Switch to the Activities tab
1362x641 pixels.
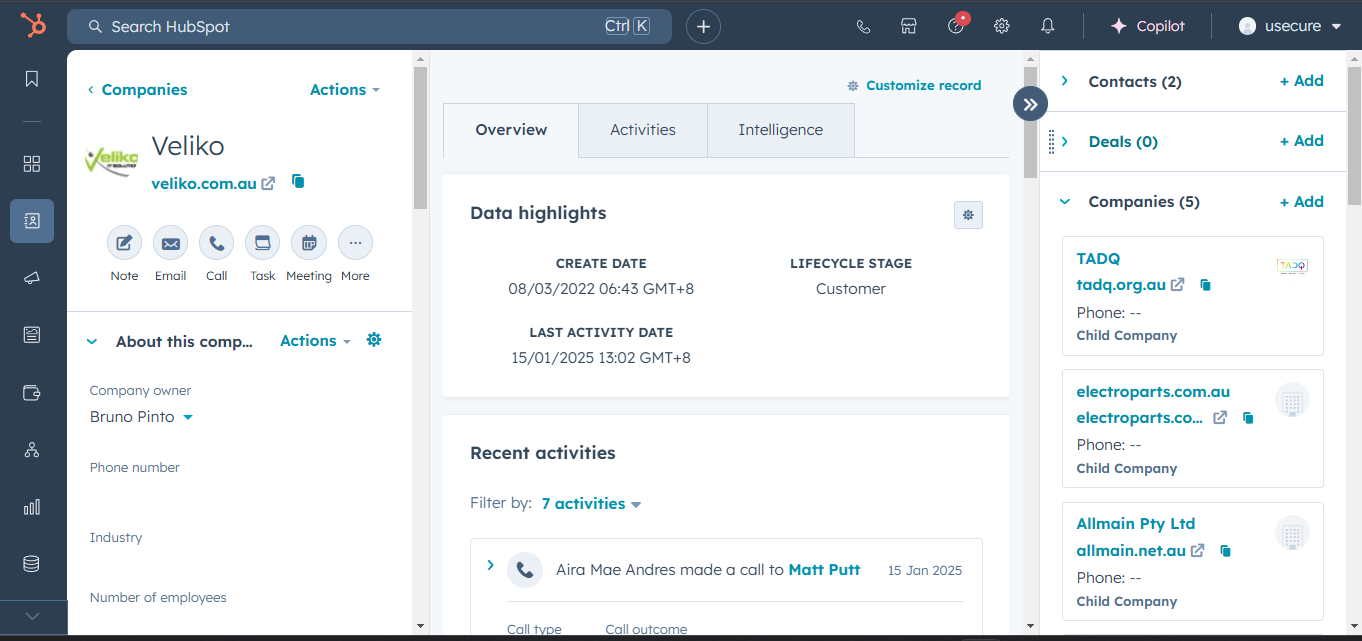tap(643, 130)
